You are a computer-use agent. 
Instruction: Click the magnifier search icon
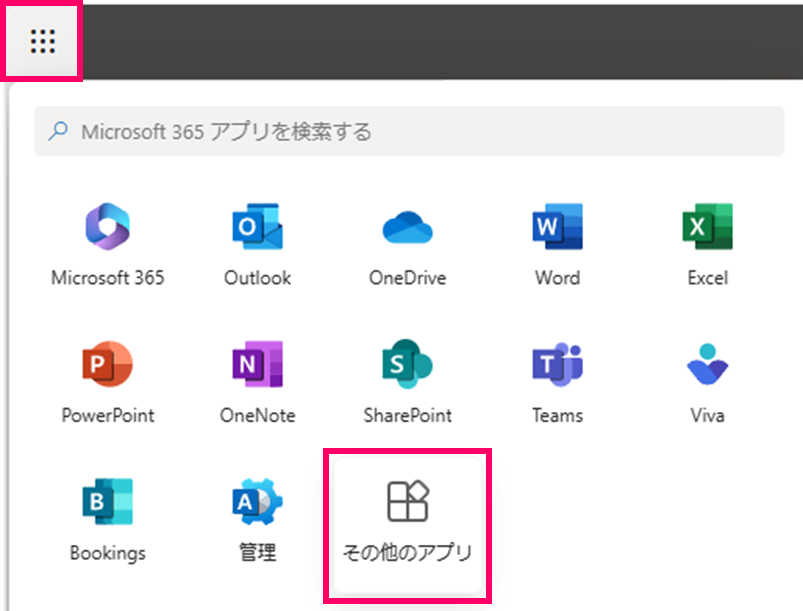(x=58, y=131)
